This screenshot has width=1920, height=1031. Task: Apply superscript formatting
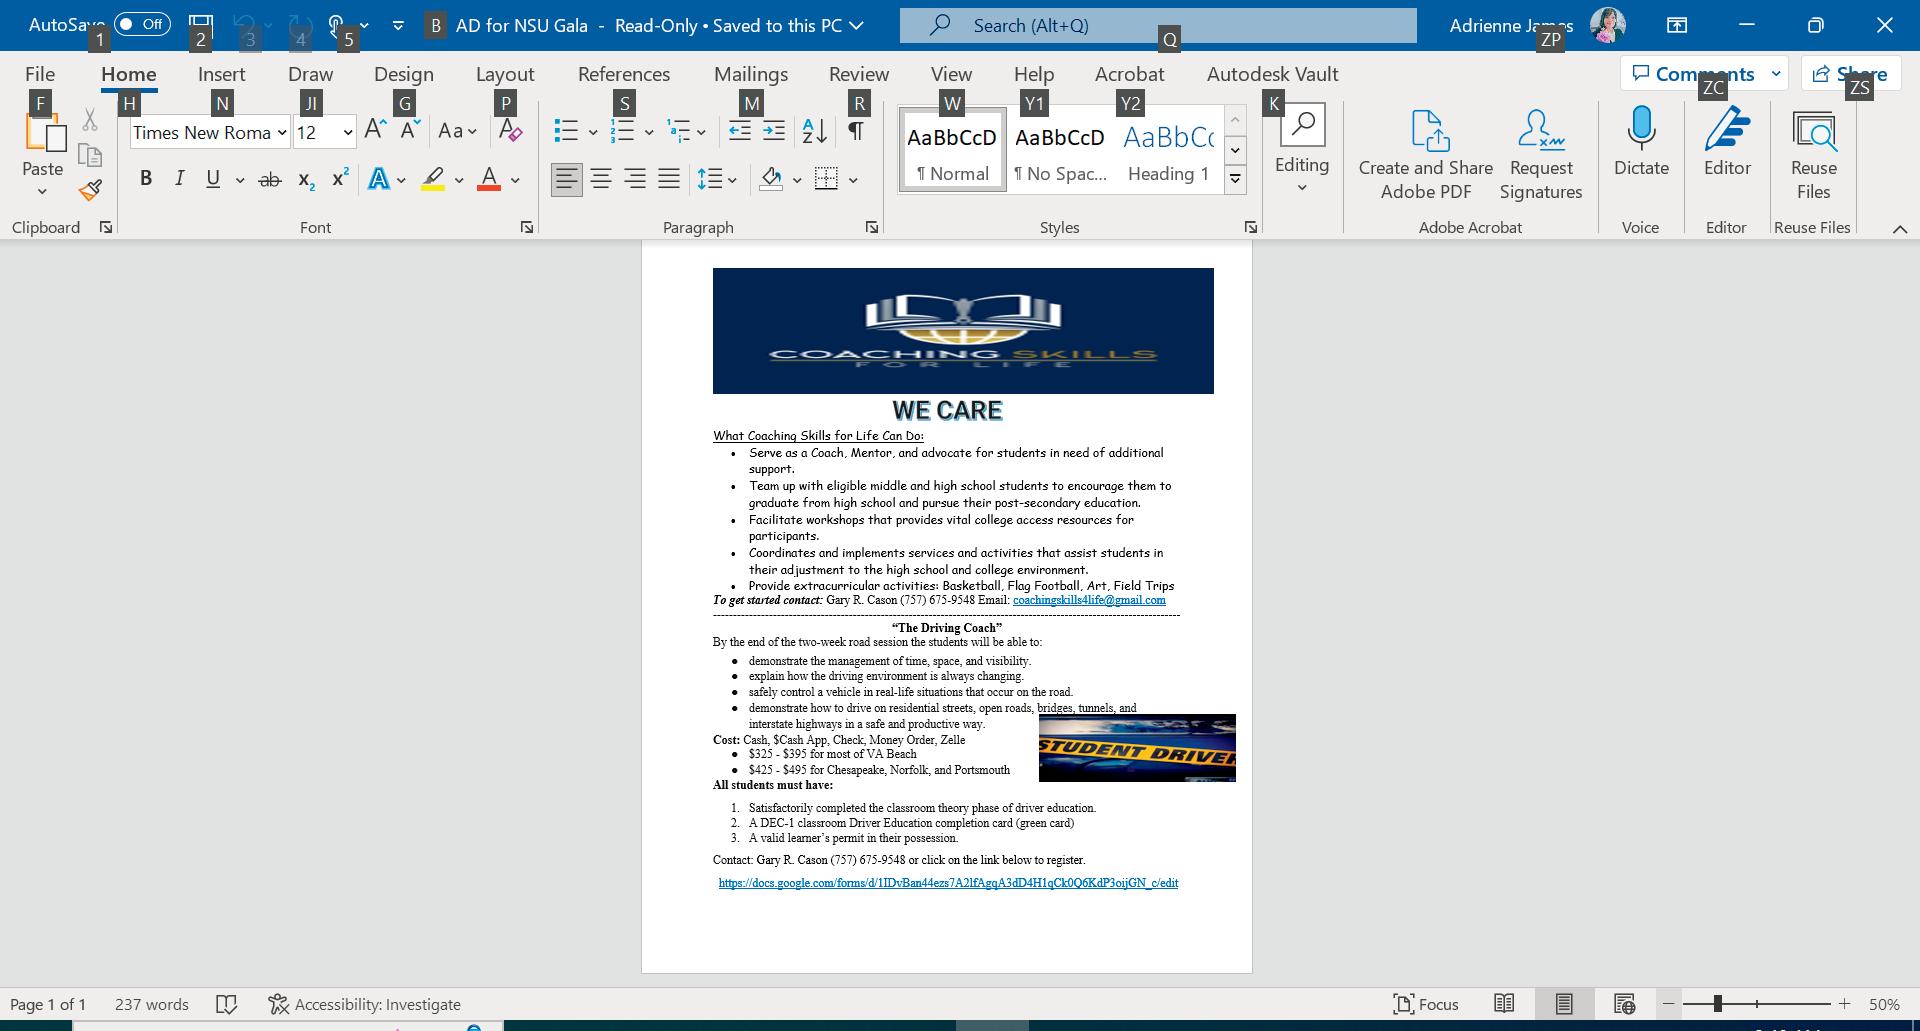[340, 179]
